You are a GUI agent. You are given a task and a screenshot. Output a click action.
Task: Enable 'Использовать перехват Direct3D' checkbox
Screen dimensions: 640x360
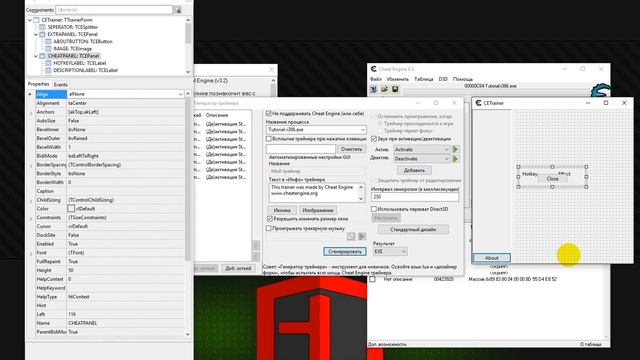374,209
